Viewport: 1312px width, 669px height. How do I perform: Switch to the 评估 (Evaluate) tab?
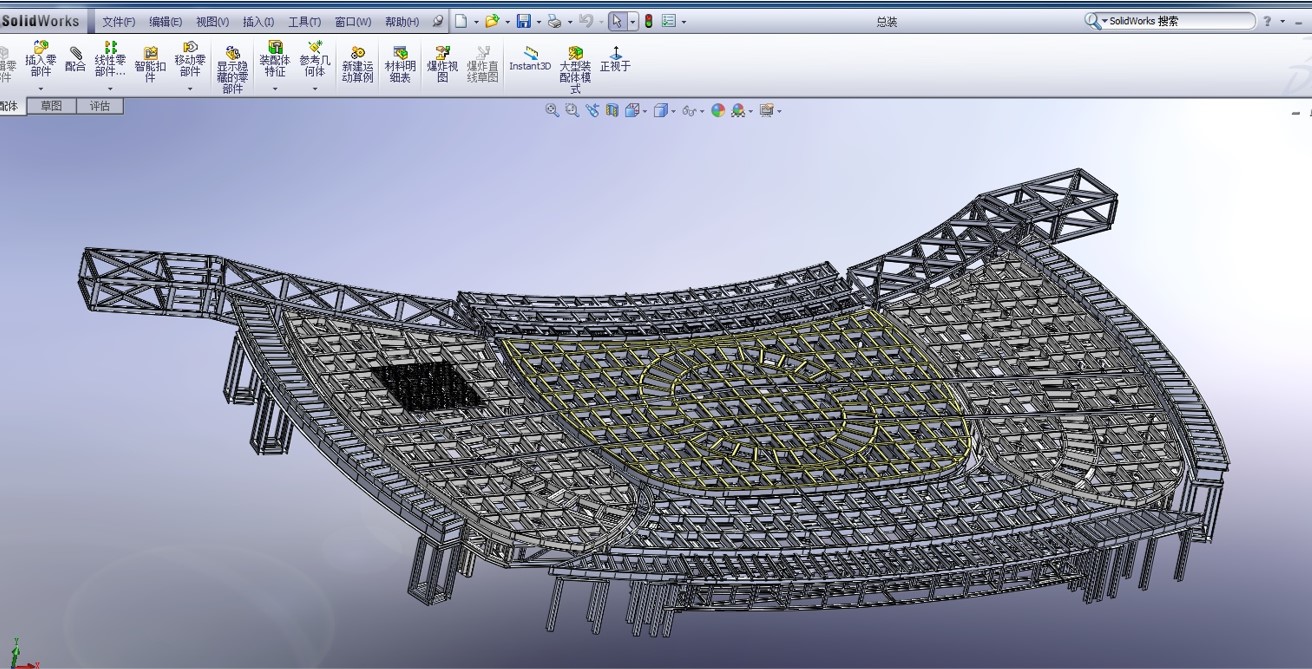[x=100, y=106]
